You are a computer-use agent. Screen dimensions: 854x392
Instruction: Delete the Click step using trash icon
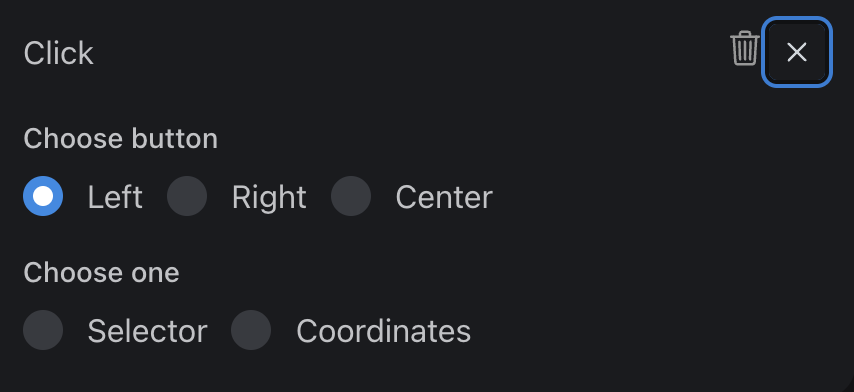(x=745, y=48)
